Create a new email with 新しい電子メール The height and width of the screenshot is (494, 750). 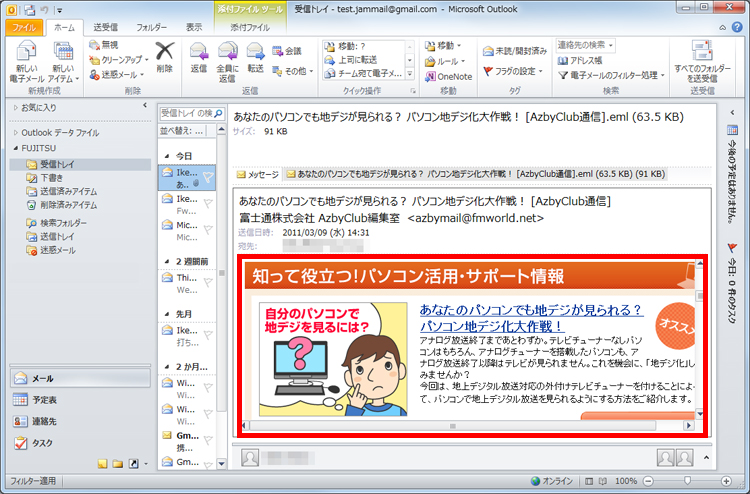26,63
